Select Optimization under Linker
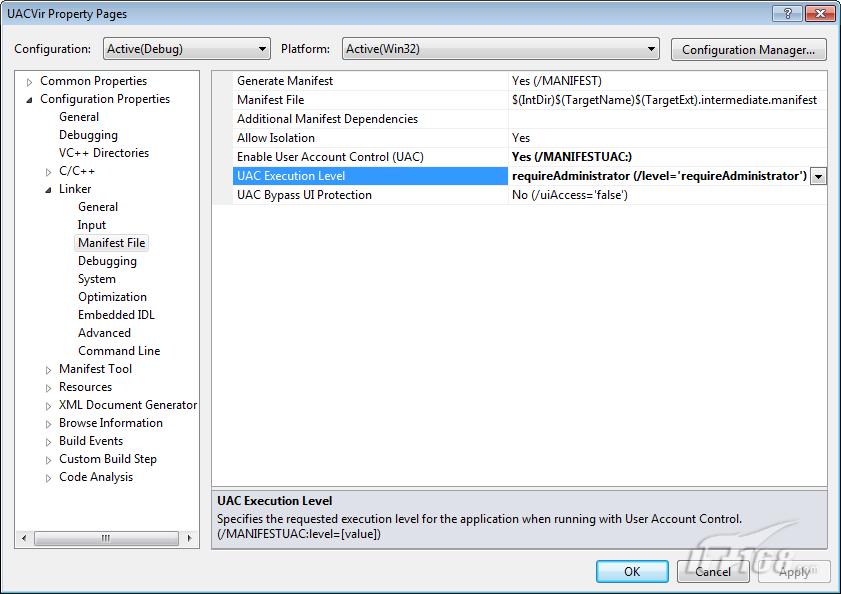The height and width of the screenshot is (594, 841). (x=112, y=297)
